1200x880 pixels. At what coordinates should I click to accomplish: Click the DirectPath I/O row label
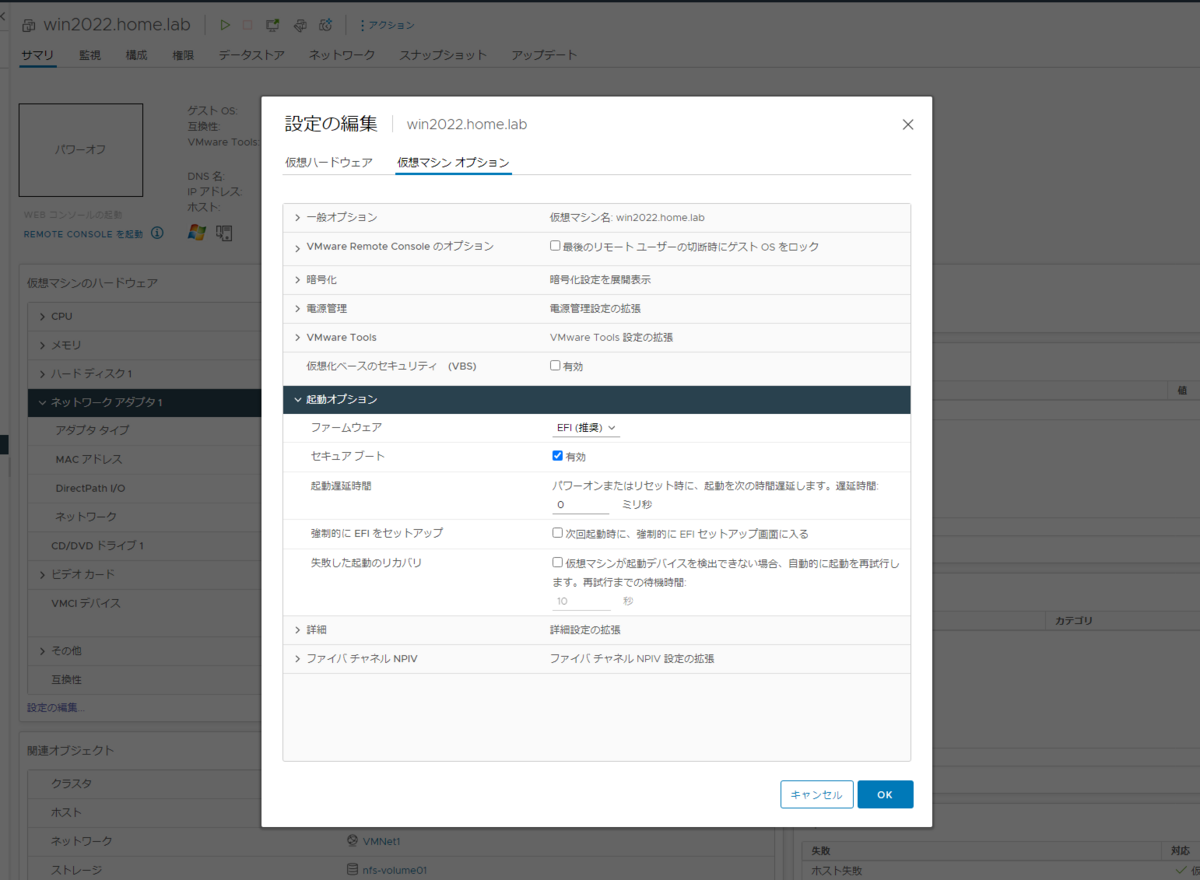point(91,488)
